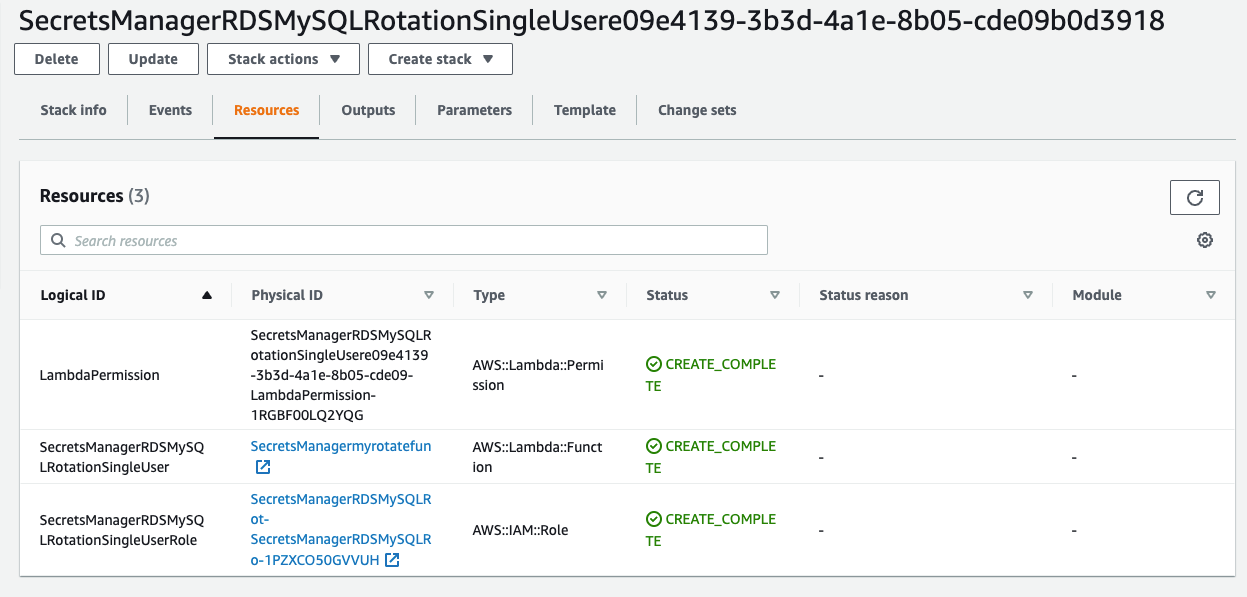Expand the Stack actions dropdown
The height and width of the screenshot is (597, 1247).
[x=283, y=59]
